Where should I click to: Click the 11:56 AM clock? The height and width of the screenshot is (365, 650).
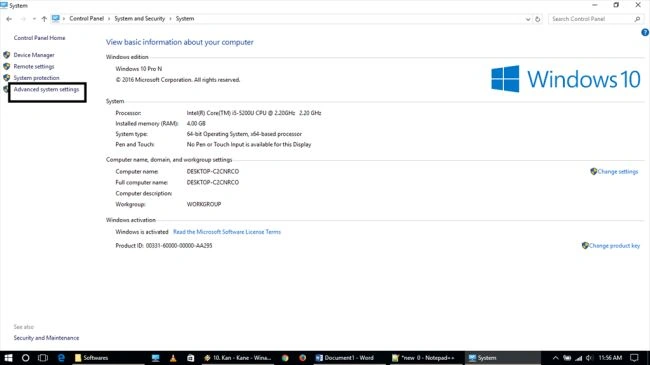point(610,358)
